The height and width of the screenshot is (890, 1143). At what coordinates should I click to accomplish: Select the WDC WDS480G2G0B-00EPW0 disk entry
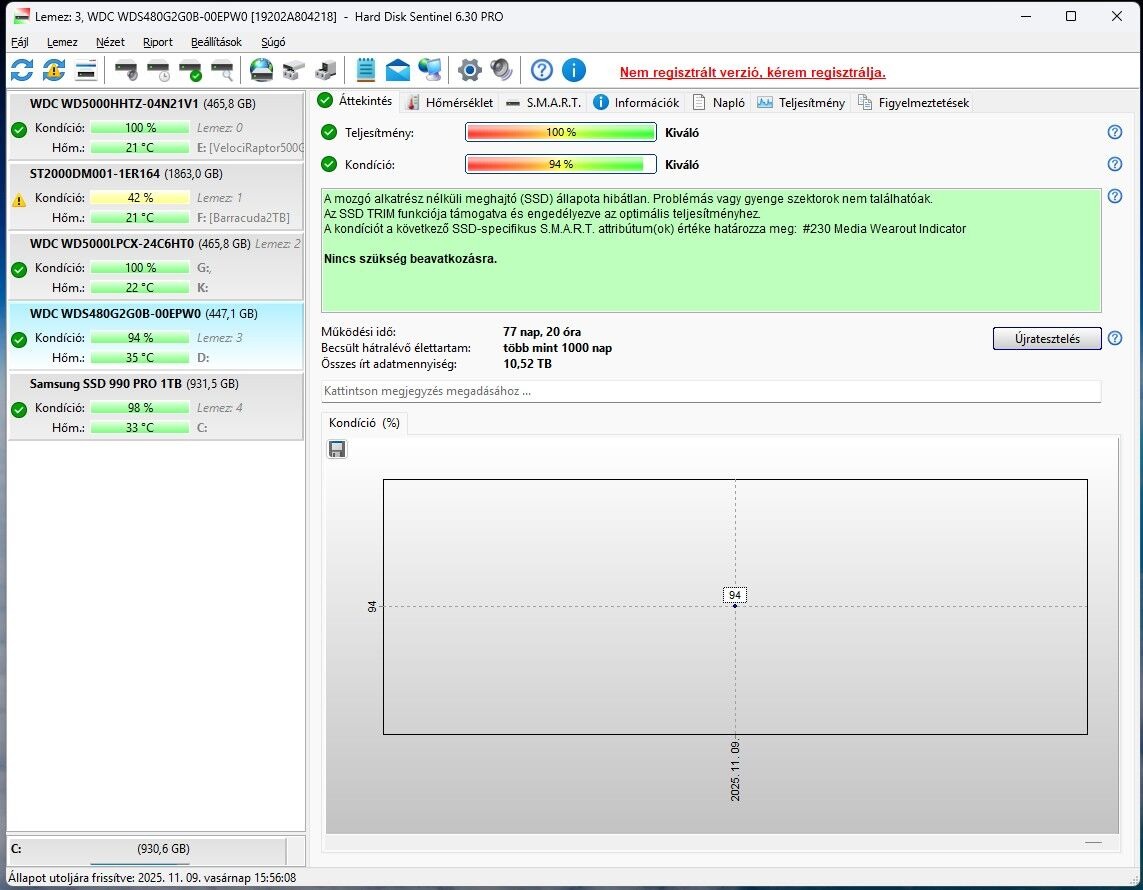[155, 335]
